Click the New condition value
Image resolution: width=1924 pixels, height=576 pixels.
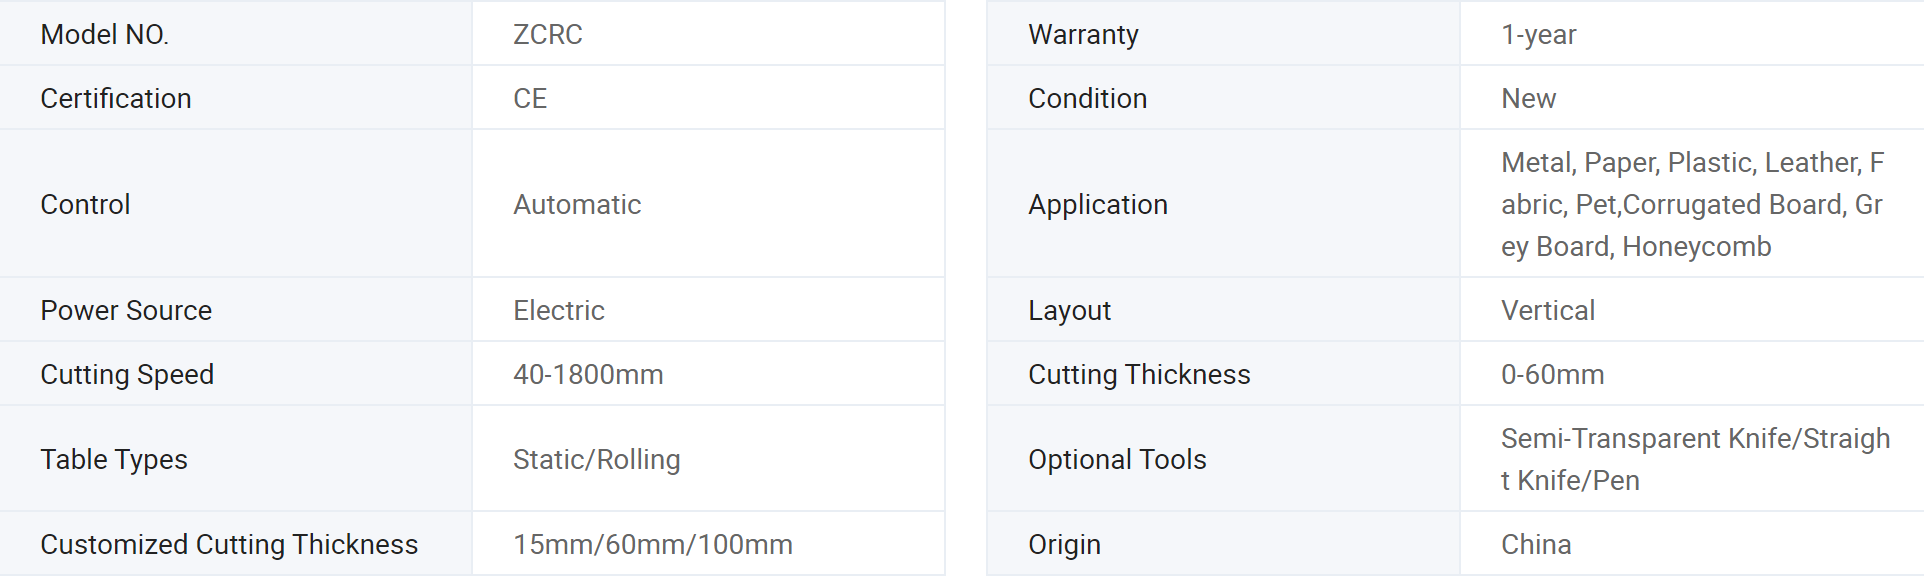click(x=1528, y=99)
